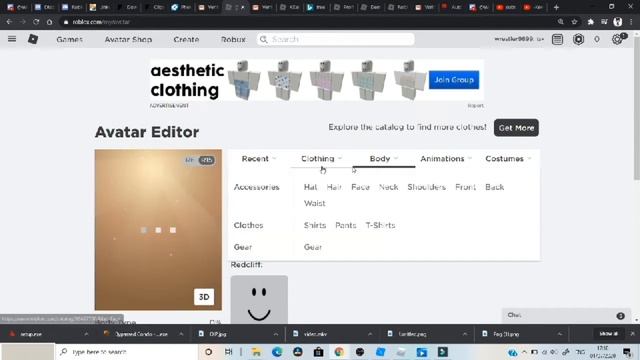The image size is (640, 360).
Task: Click the search magnifier icon in Roblox search
Action: click(x=264, y=39)
